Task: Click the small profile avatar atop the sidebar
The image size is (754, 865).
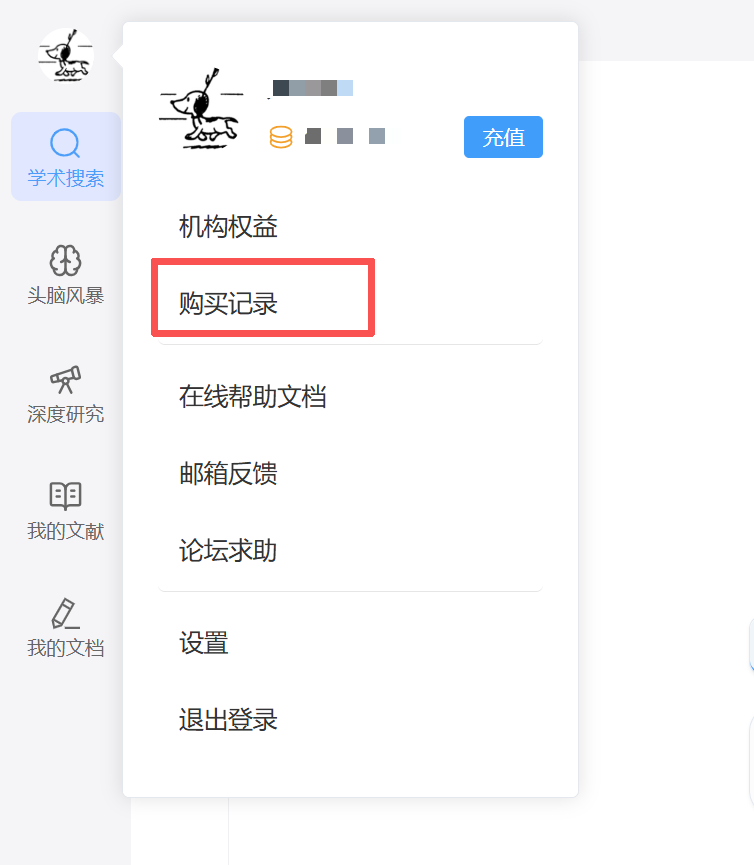Action: (66, 57)
